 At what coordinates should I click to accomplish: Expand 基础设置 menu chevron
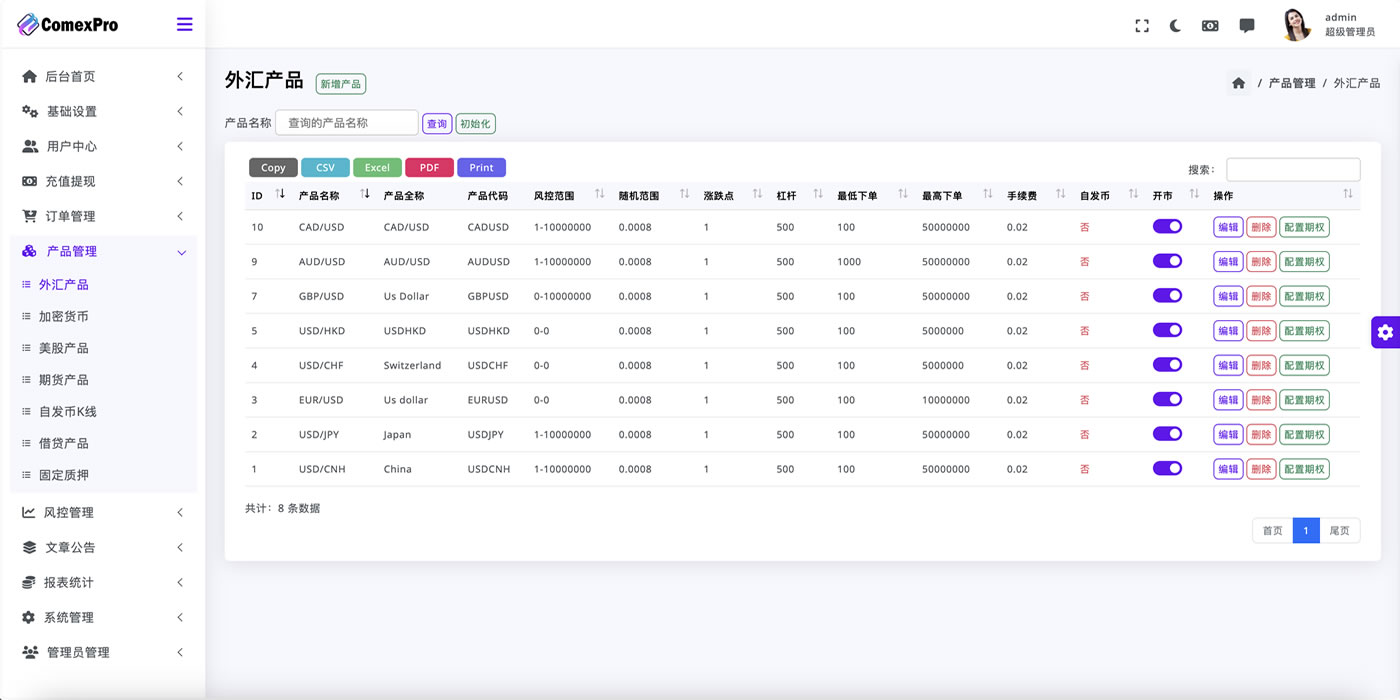180,111
